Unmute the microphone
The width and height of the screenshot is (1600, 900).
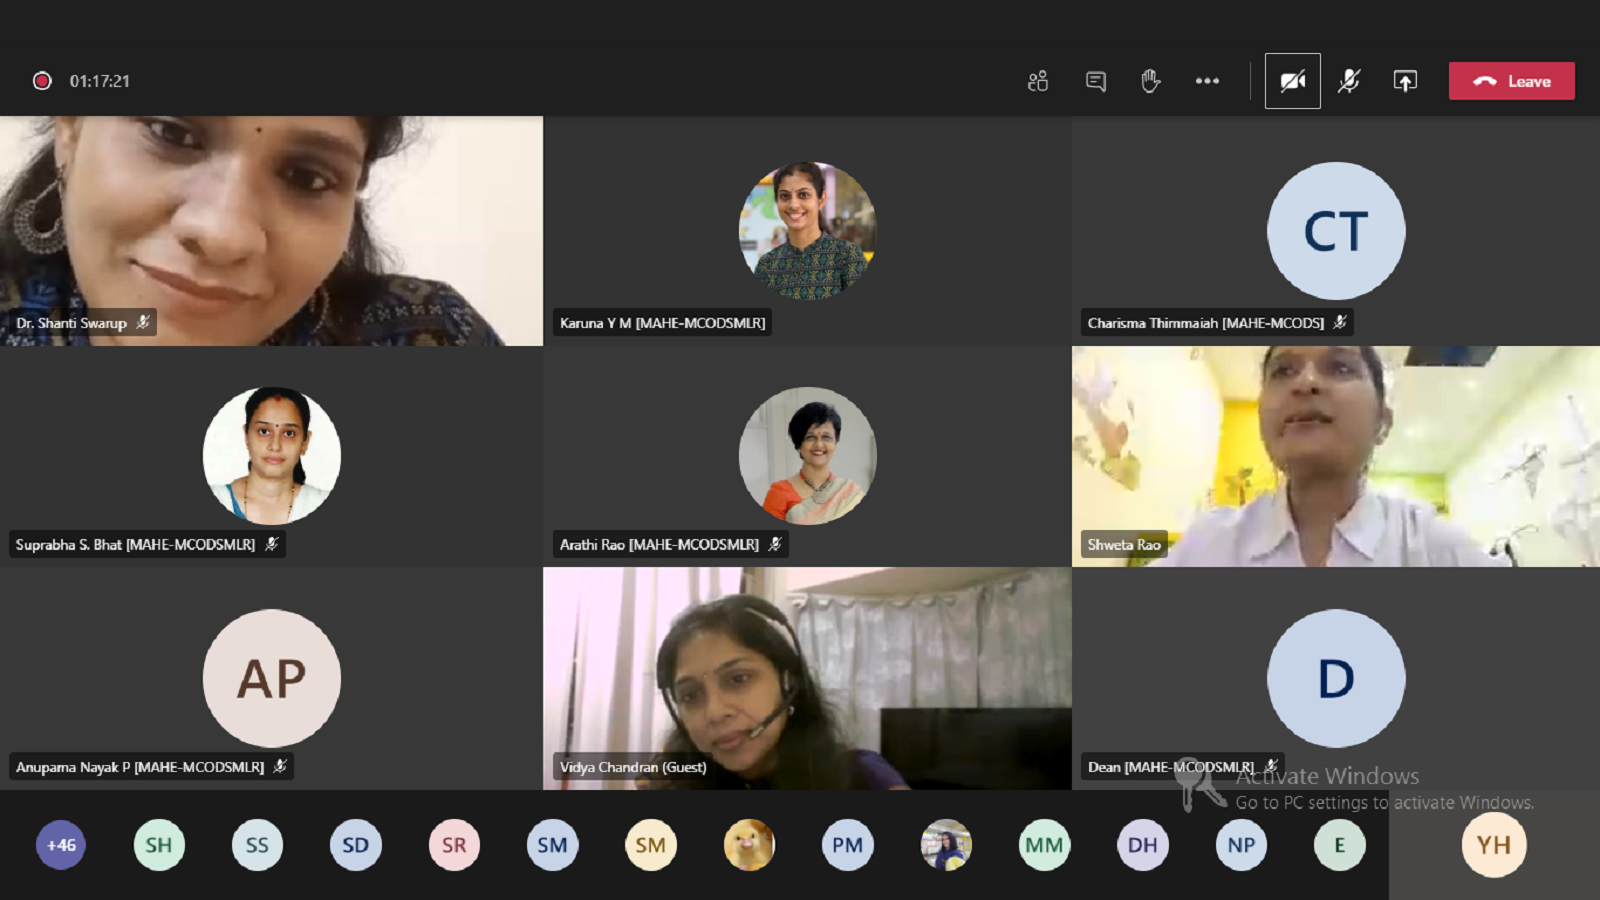pos(1349,81)
